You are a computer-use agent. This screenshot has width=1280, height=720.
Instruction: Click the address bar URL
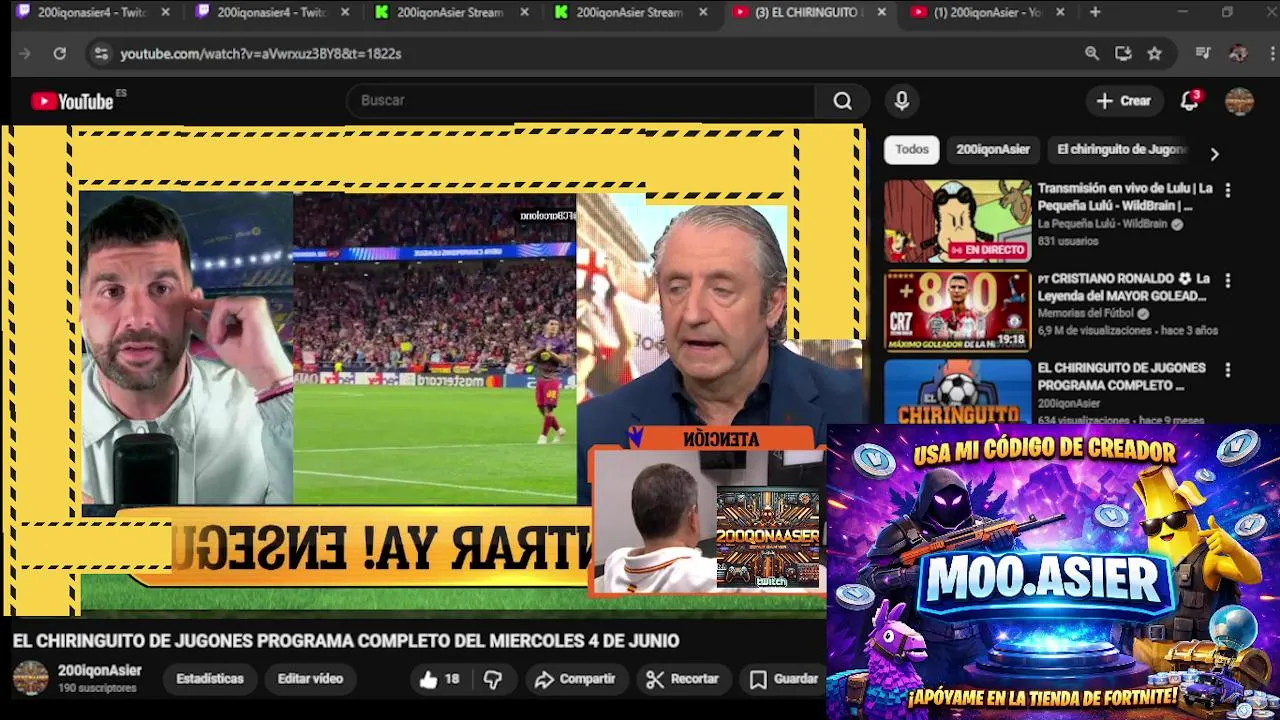(x=261, y=54)
